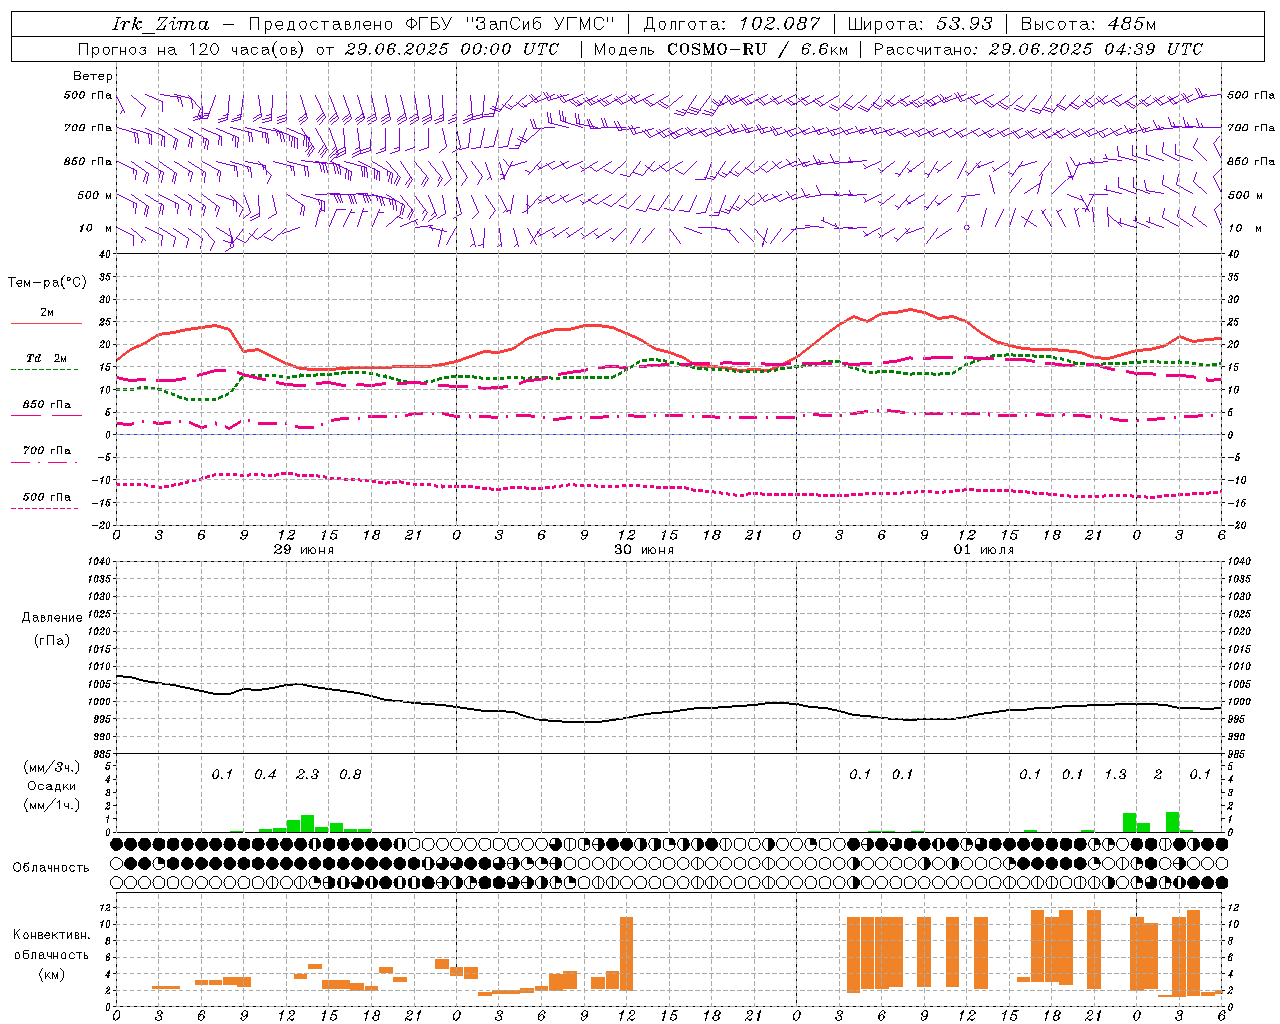Click the 2.3 precipitation amount value
Viewport: 1280px width, 1024px height.
pyautogui.click(x=308, y=775)
